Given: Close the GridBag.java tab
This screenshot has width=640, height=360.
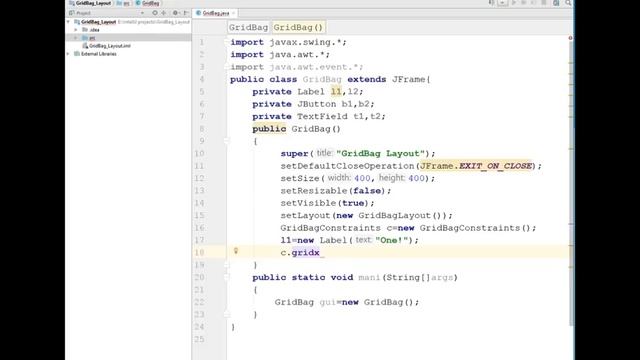Looking at the screenshot, I should pos(234,13).
